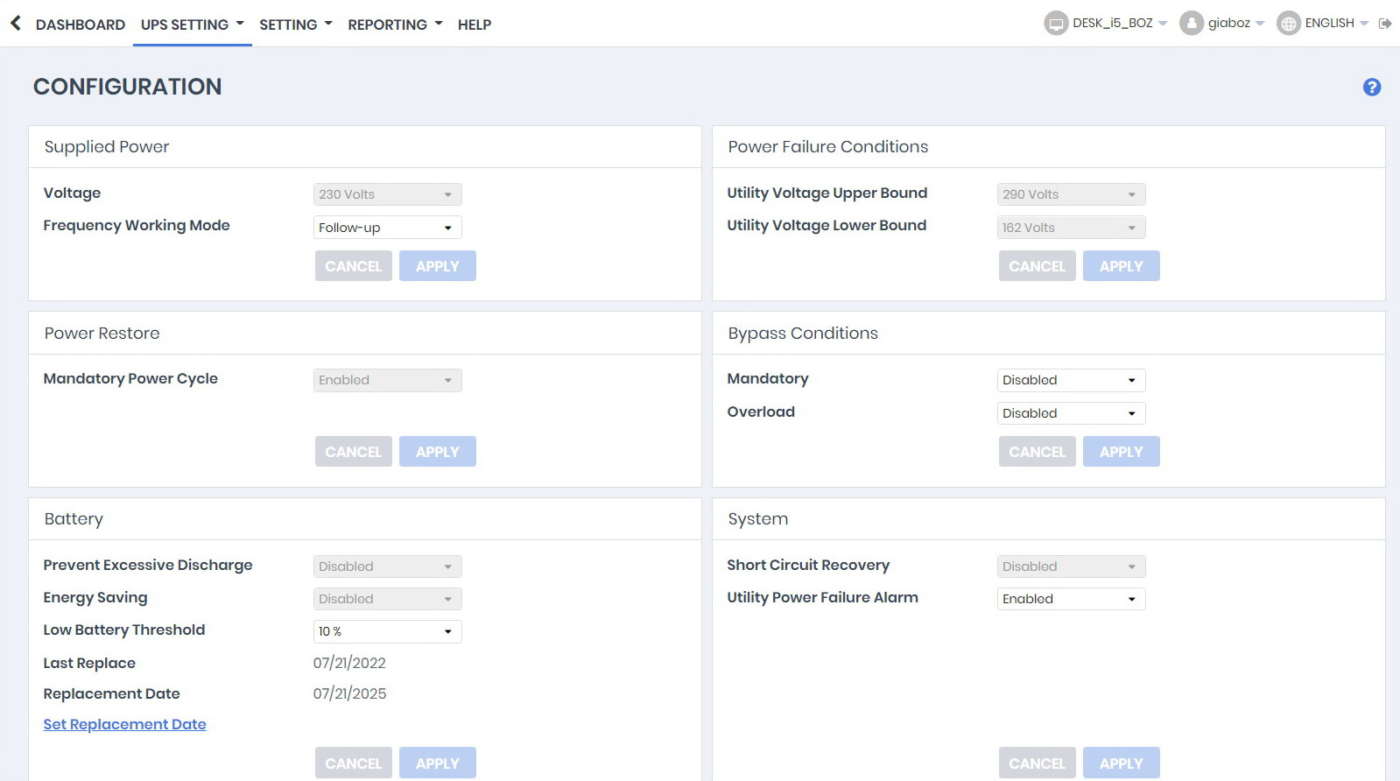The height and width of the screenshot is (781, 1400).
Task: Open the Bypass Overload dropdown
Action: click(x=1071, y=413)
